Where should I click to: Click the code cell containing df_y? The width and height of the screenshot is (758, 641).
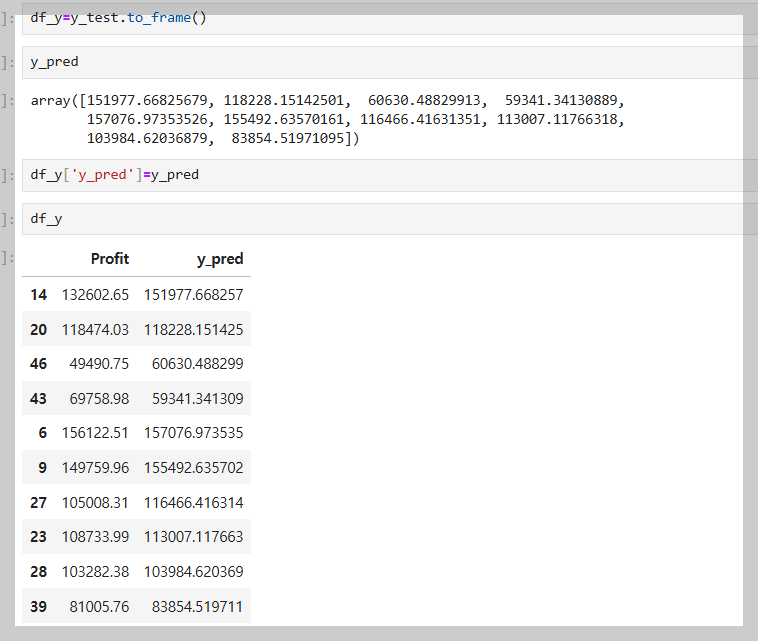point(390,219)
